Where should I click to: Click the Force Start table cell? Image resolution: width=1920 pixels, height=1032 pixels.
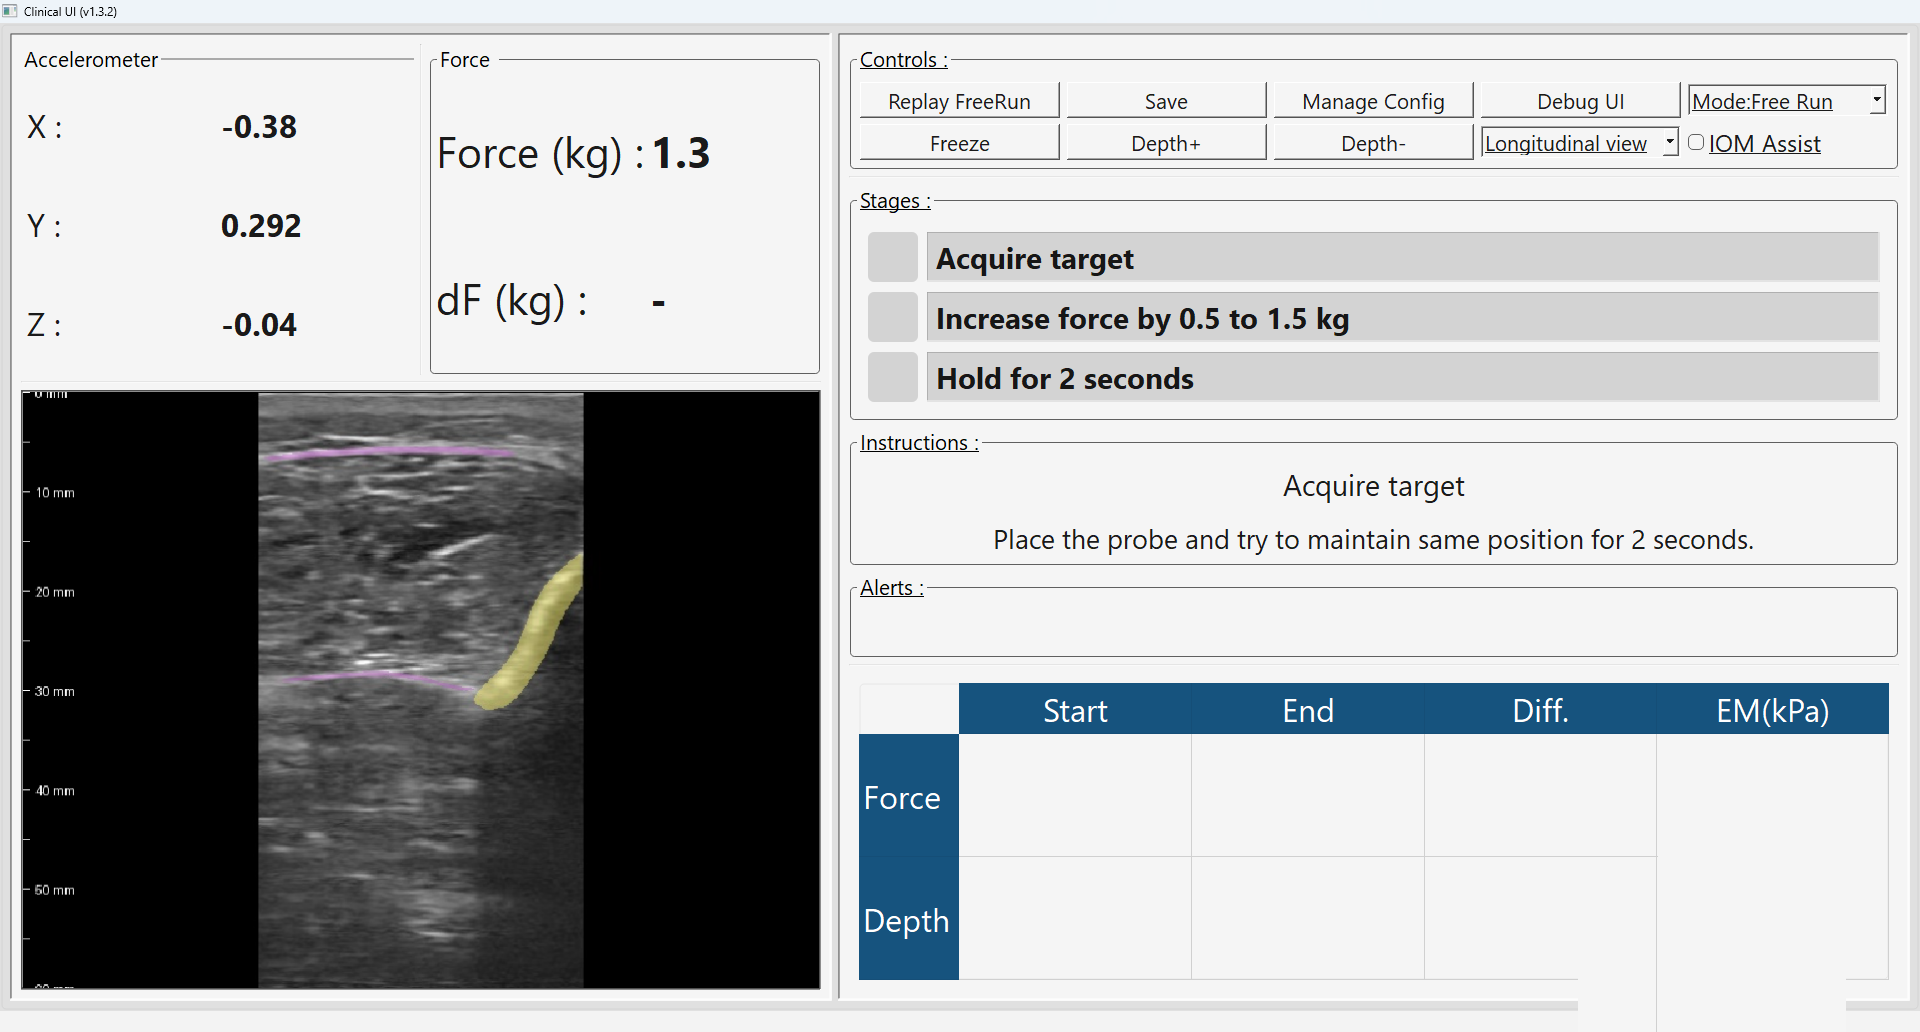pyautogui.click(x=1075, y=795)
